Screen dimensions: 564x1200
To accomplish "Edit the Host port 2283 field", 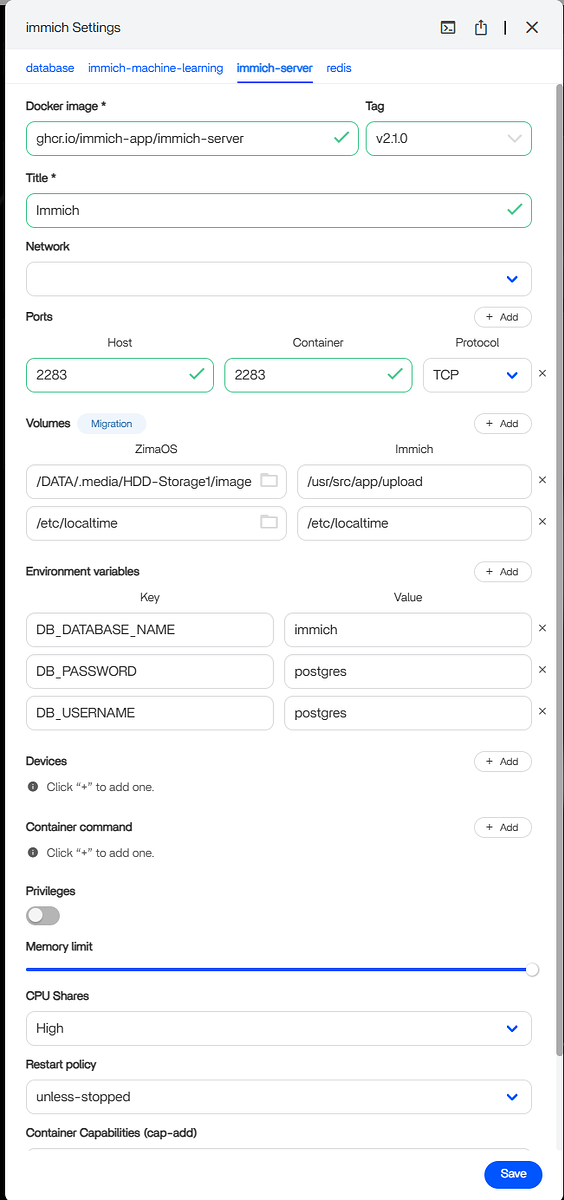I will tap(120, 375).
